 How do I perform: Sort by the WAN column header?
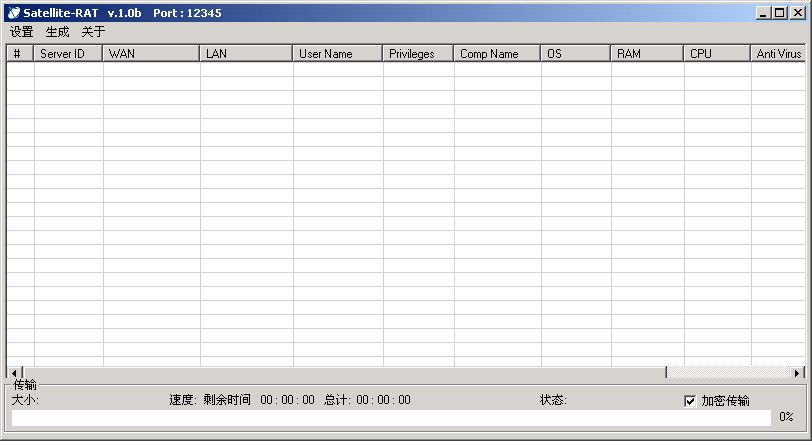pos(151,54)
